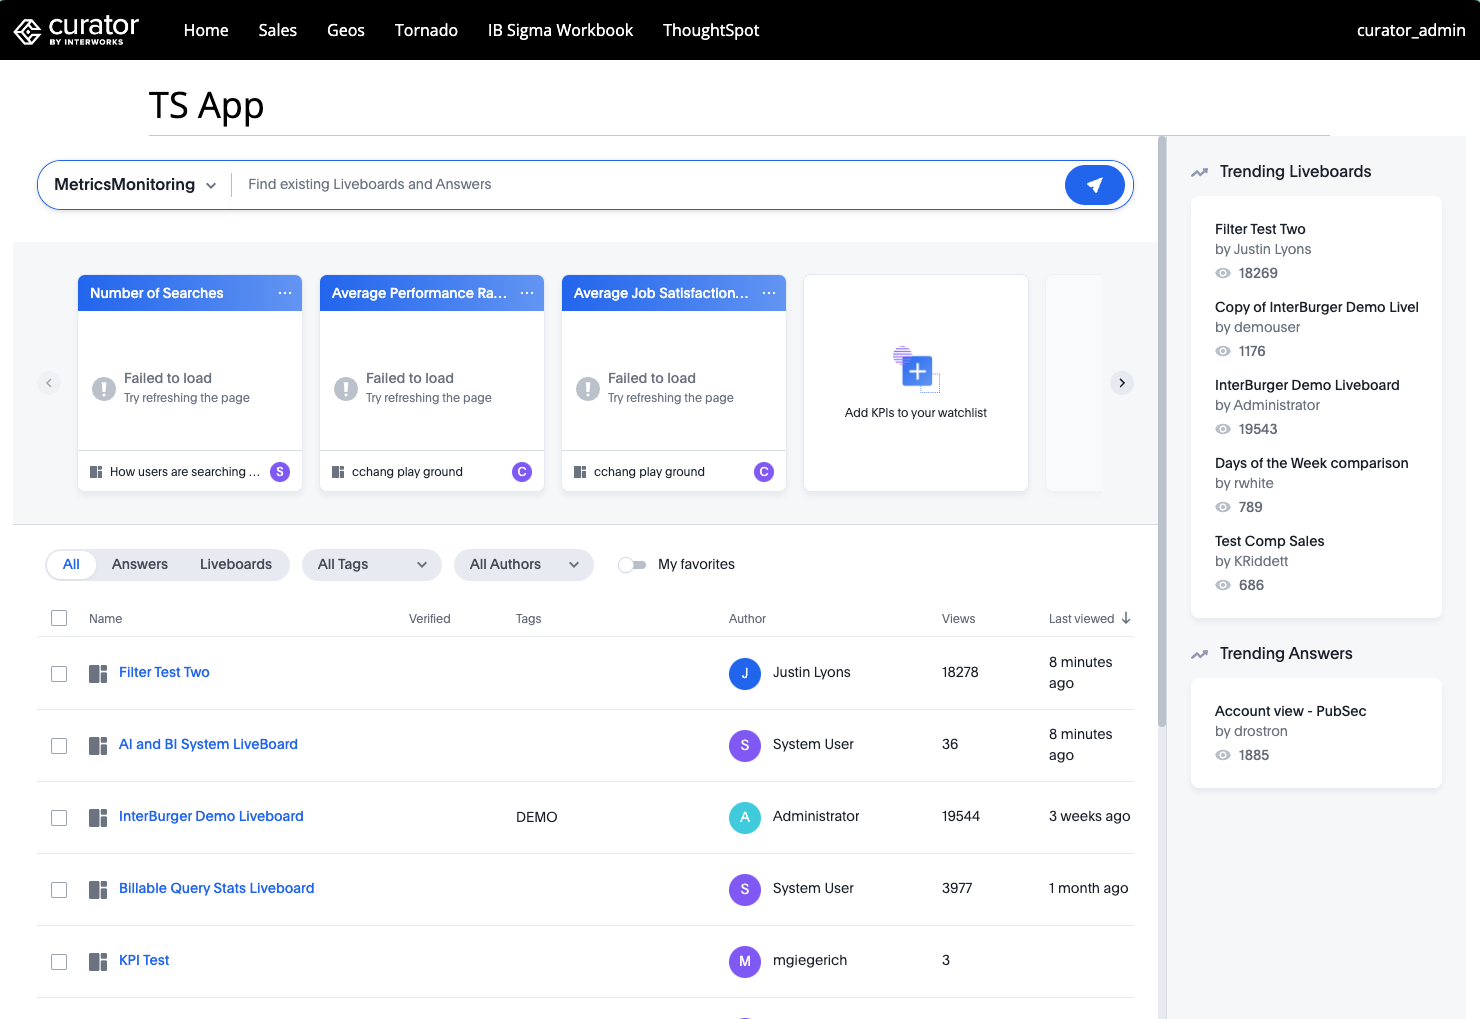
Task: Open InterBurger Demo Liveboard table link
Action: (x=211, y=816)
